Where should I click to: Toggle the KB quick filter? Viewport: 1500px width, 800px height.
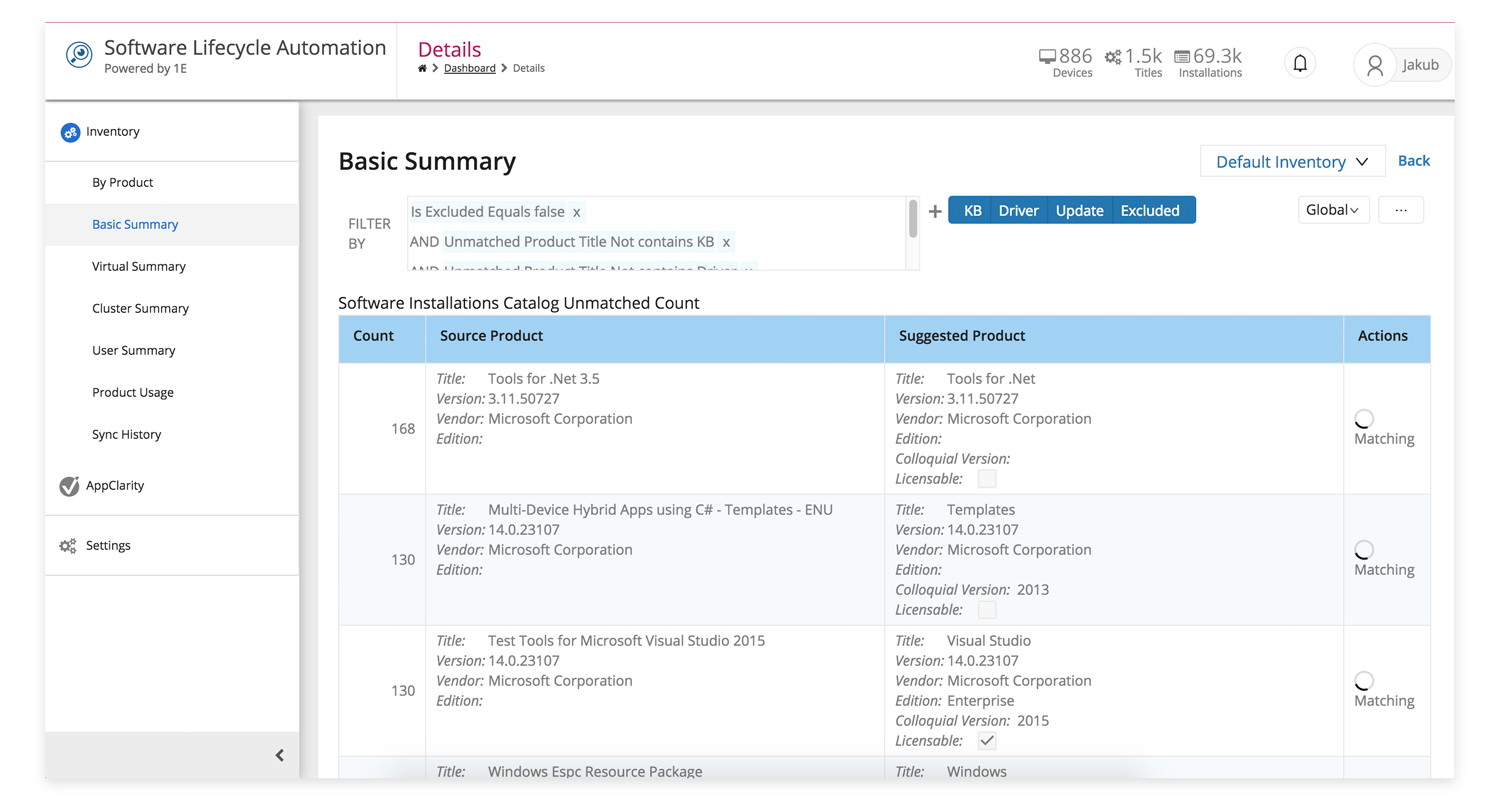(972, 211)
